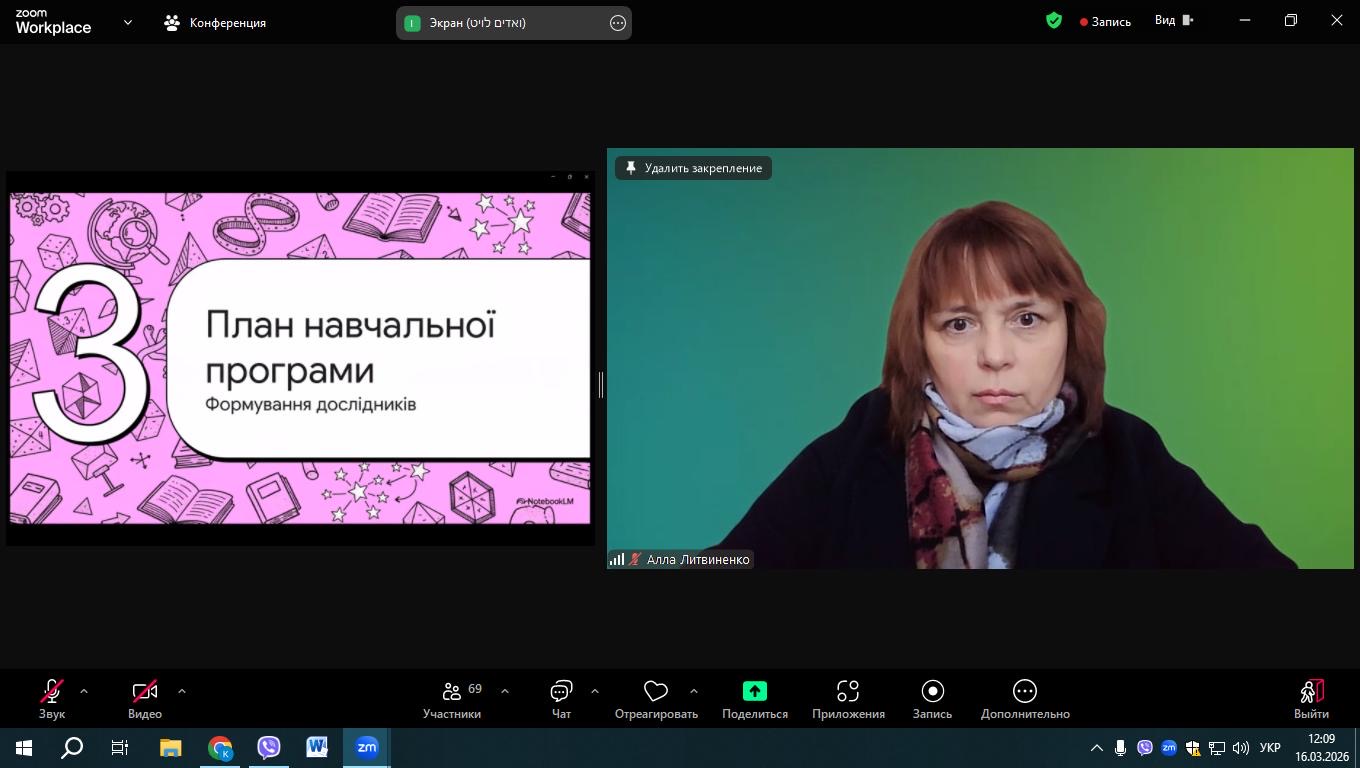Expand video options arrow next to Видео

tap(181, 691)
